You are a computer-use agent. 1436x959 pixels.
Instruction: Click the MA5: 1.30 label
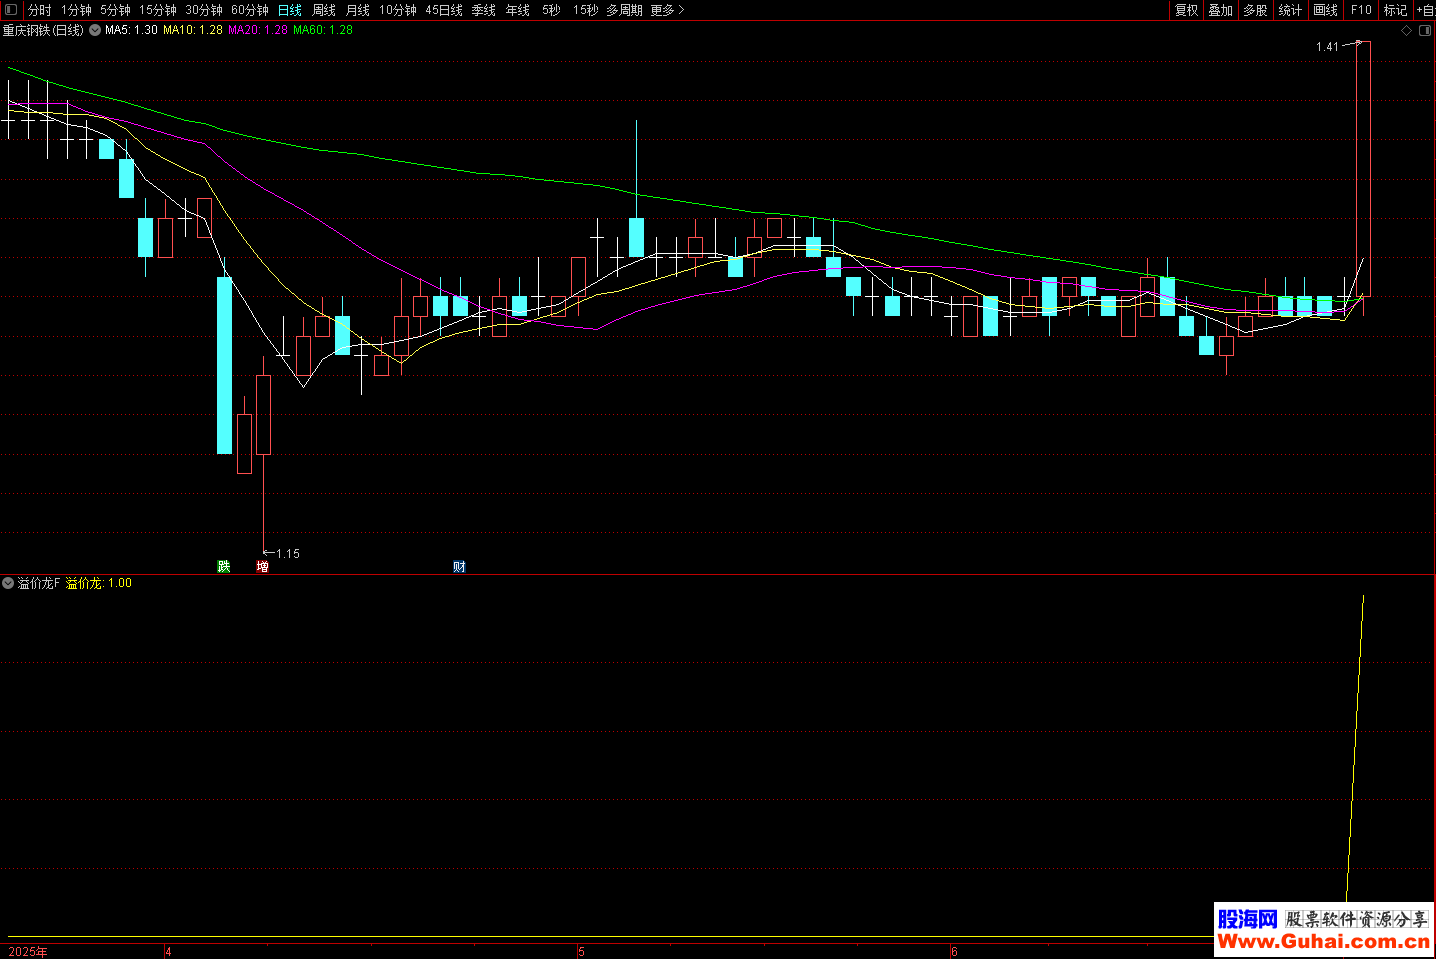click(x=131, y=31)
